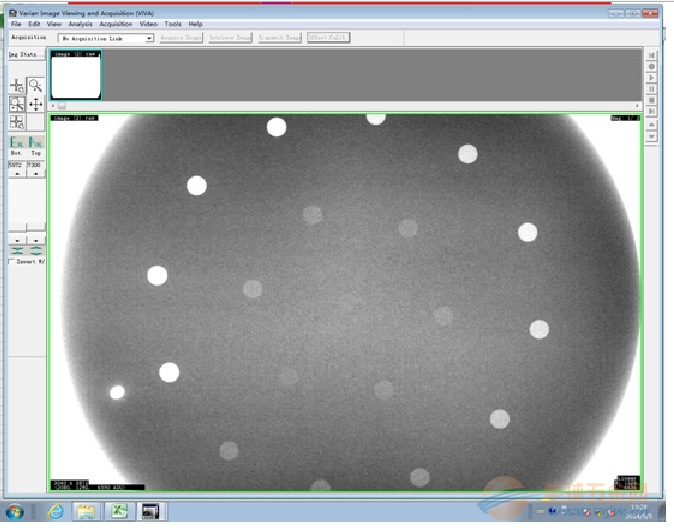674x531 pixels.
Task: Click the Retrieve Image button
Action: 230,38
